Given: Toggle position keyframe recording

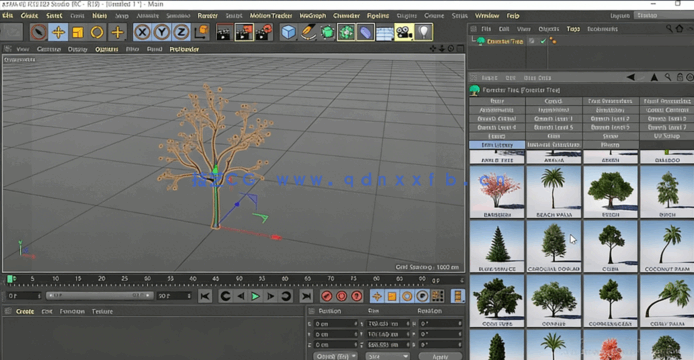Looking at the screenshot, I should [x=377, y=296].
